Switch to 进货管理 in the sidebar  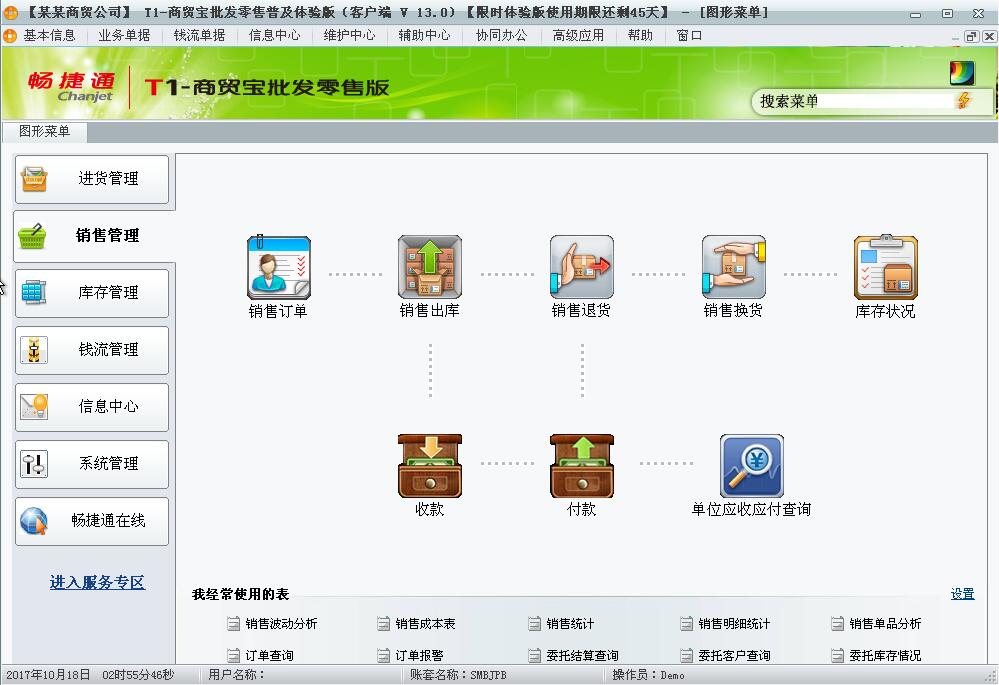click(91, 180)
